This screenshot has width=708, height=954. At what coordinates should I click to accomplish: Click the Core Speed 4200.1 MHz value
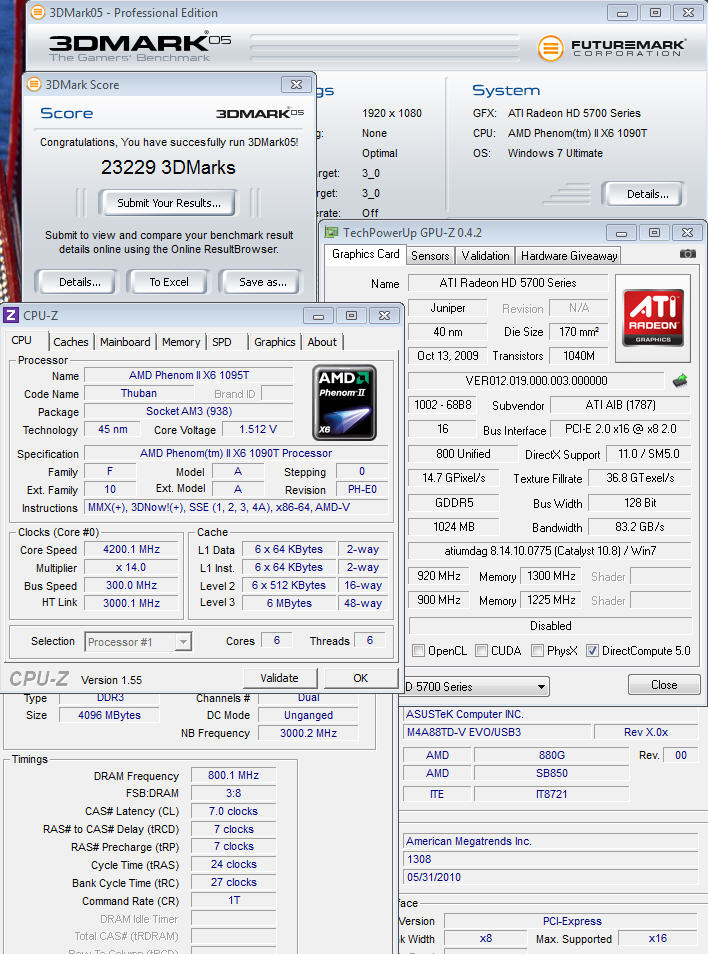[131, 549]
